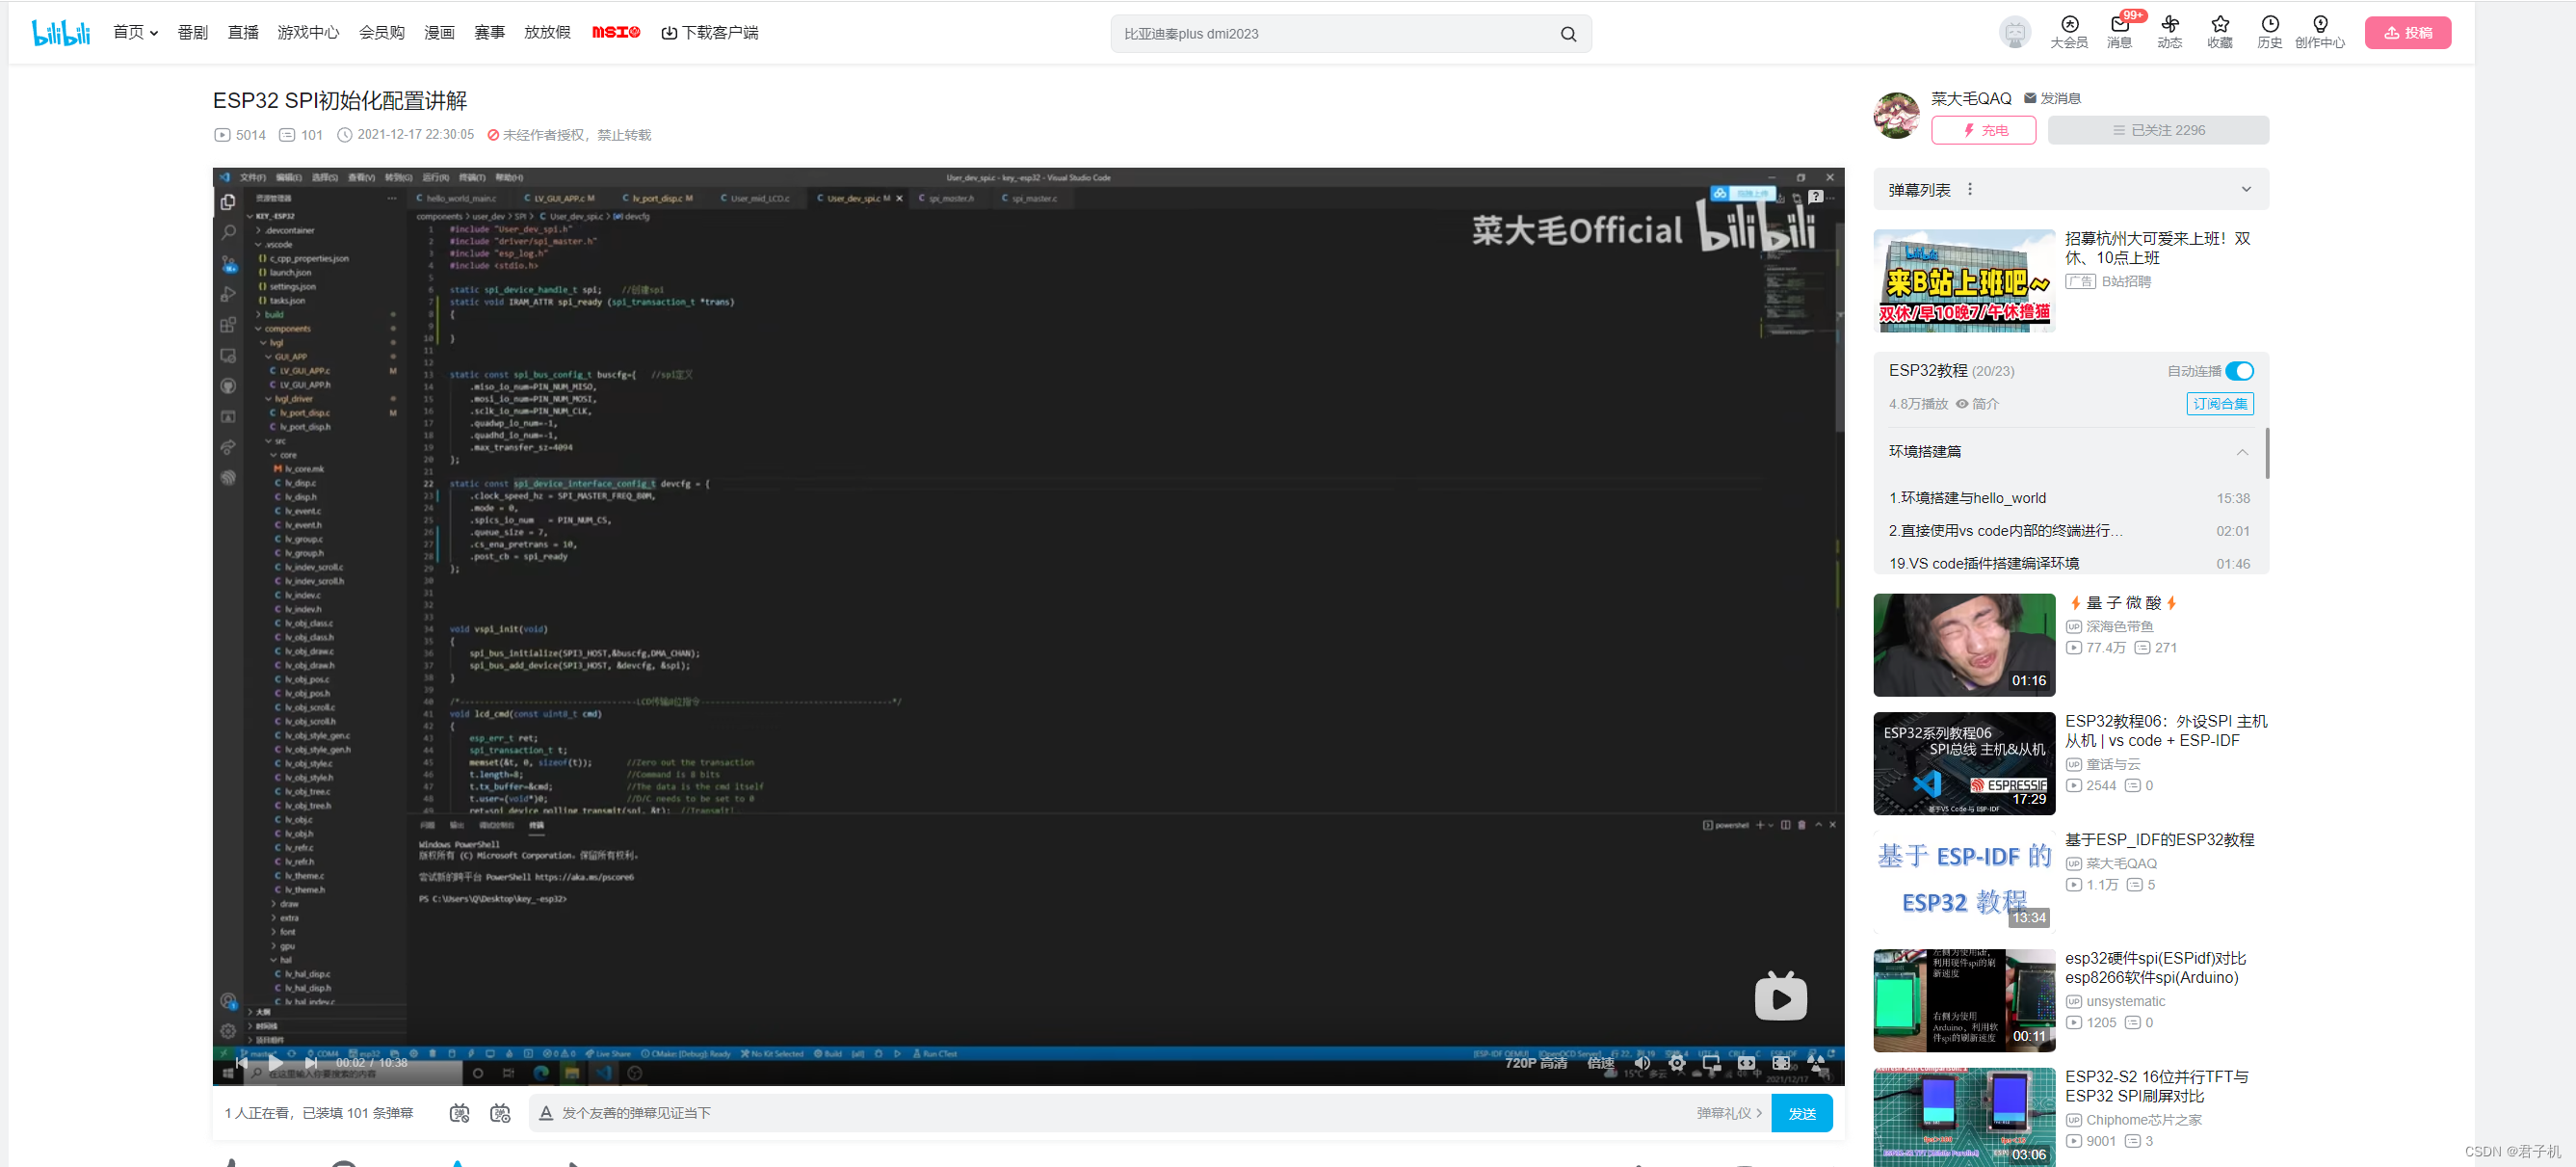The height and width of the screenshot is (1167, 2576).
Task: Collapse the 环境搭建篇 playlist section
Action: (2245, 452)
